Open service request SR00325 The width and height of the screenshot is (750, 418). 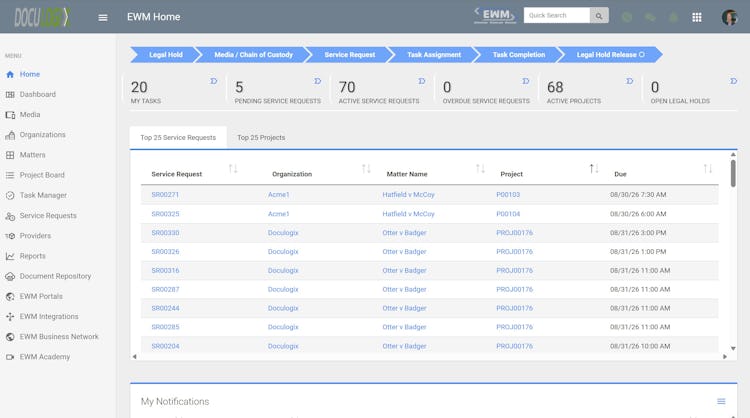(x=165, y=214)
